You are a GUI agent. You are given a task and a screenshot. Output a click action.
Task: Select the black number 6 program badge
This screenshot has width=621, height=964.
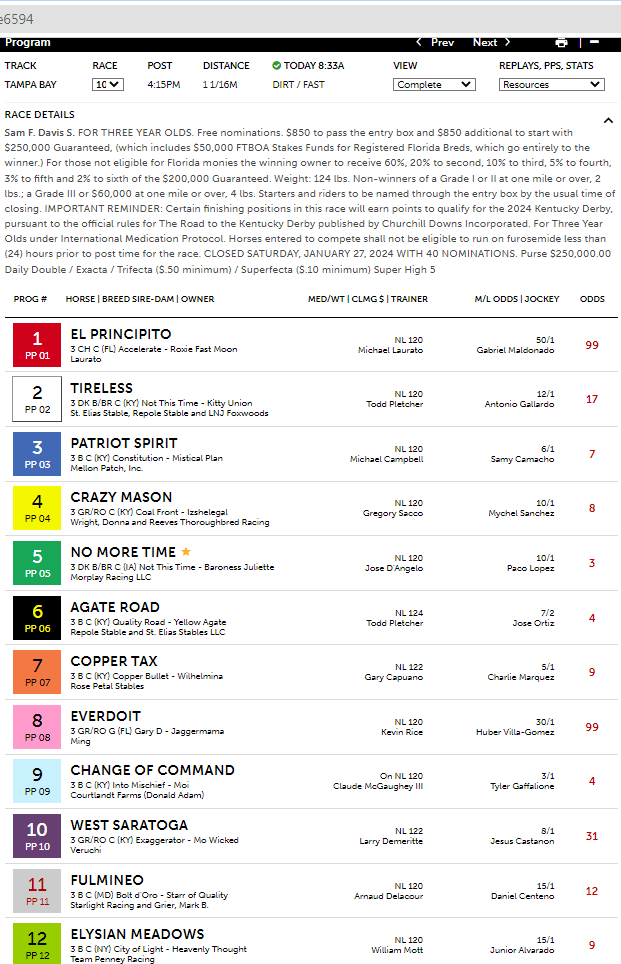point(37,616)
